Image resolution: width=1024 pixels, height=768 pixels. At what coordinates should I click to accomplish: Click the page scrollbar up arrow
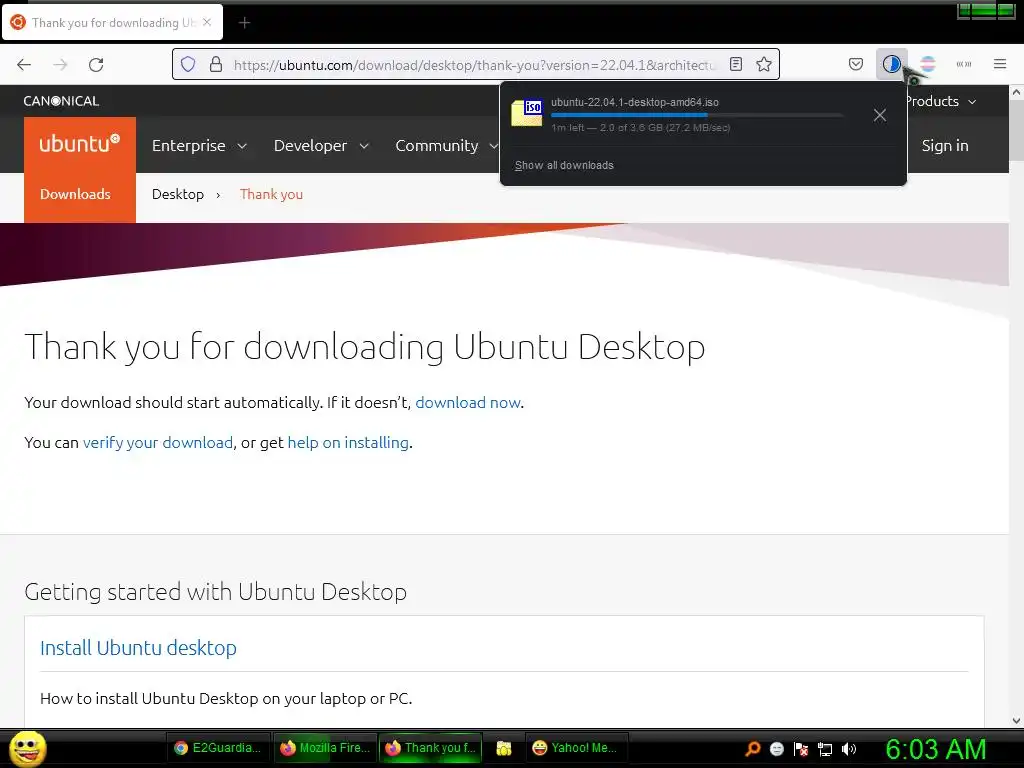1016,92
